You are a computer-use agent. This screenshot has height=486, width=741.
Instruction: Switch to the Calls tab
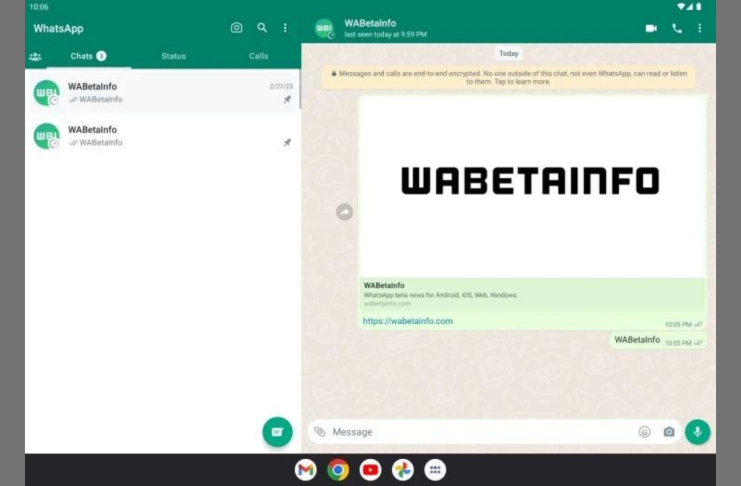pyautogui.click(x=258, y=56)
